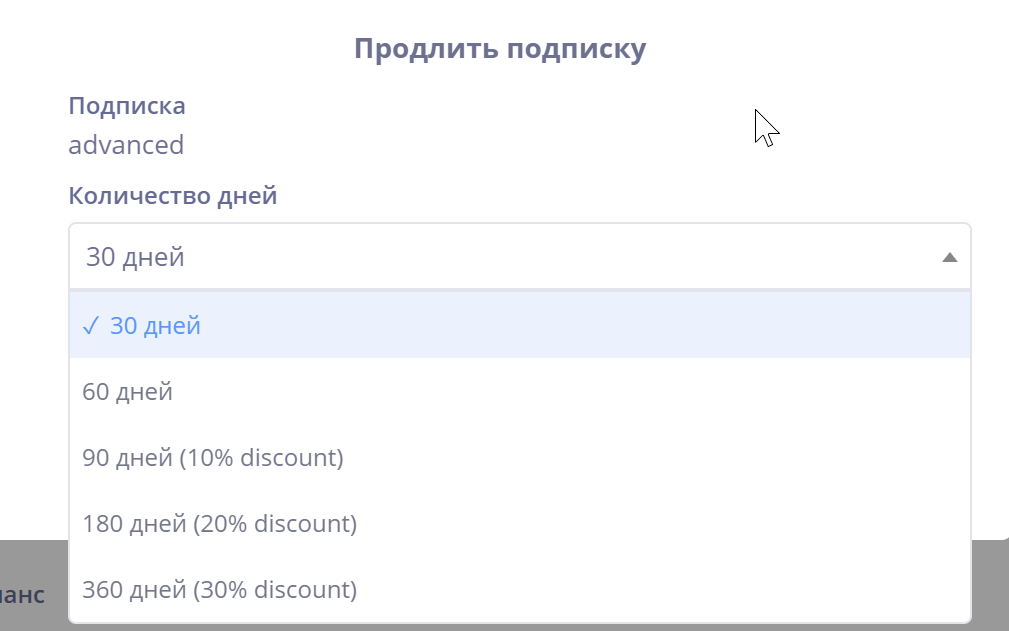Click the upward-pointing chevron in the select box
This screenshot has width=1009, height=631.
click(947, 257)
